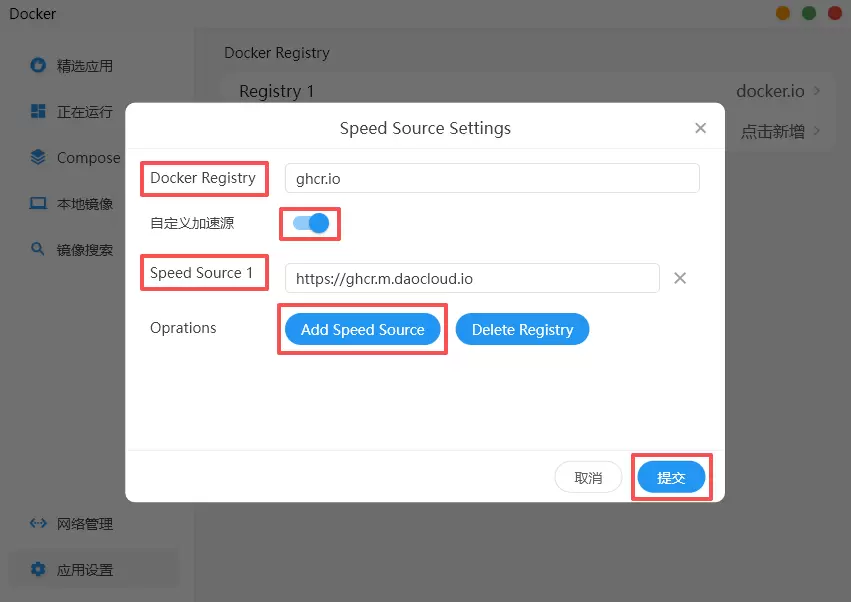Click the 精选应用 sidebar icon
The width and height of the screenshot is (851, 602).
[x=38, y=66]
